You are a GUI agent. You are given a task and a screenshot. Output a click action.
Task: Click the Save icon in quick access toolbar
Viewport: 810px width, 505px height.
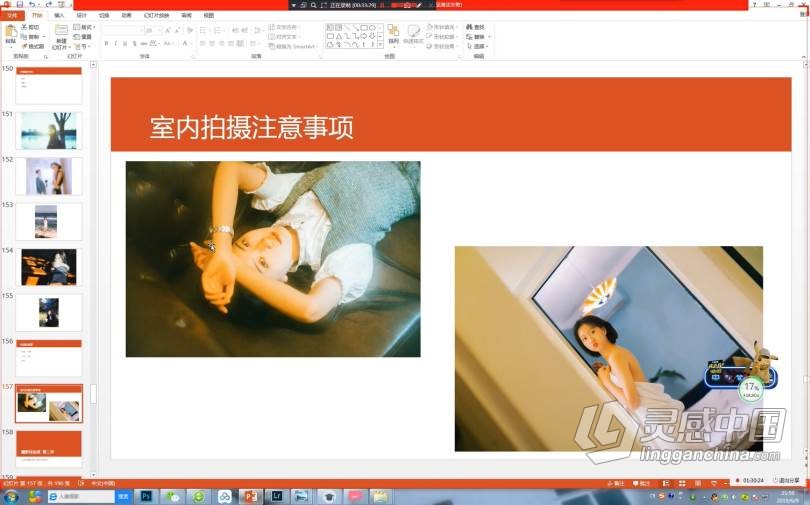[x=20, y=4]
